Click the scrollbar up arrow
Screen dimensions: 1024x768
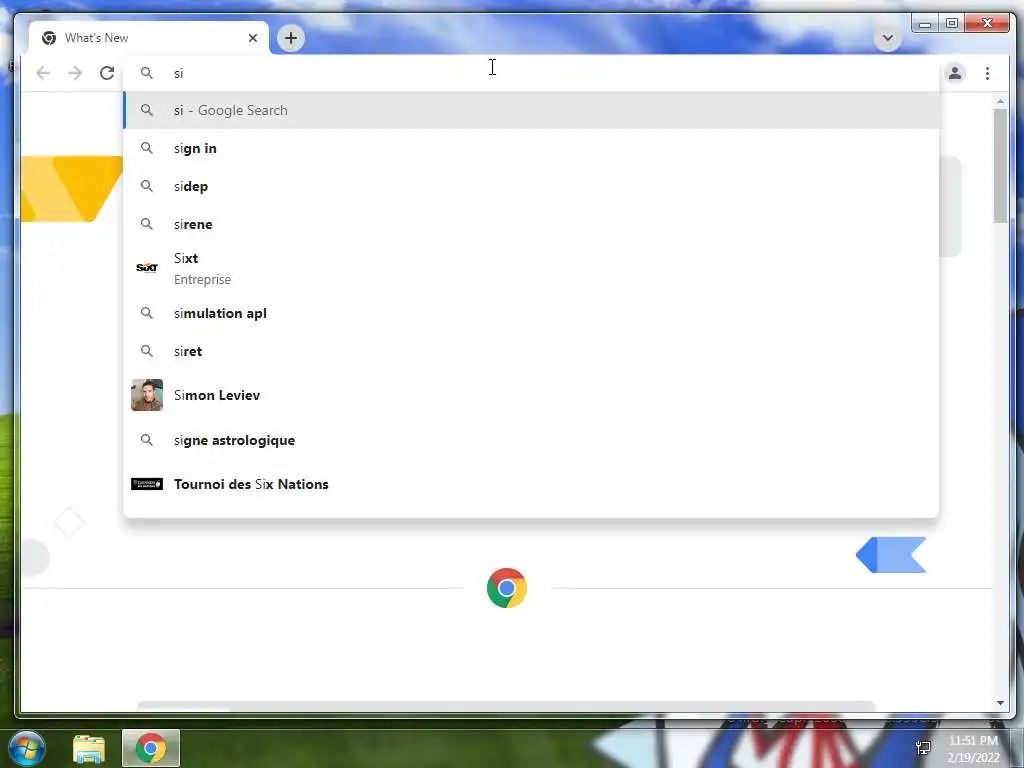coord(1000,101)
